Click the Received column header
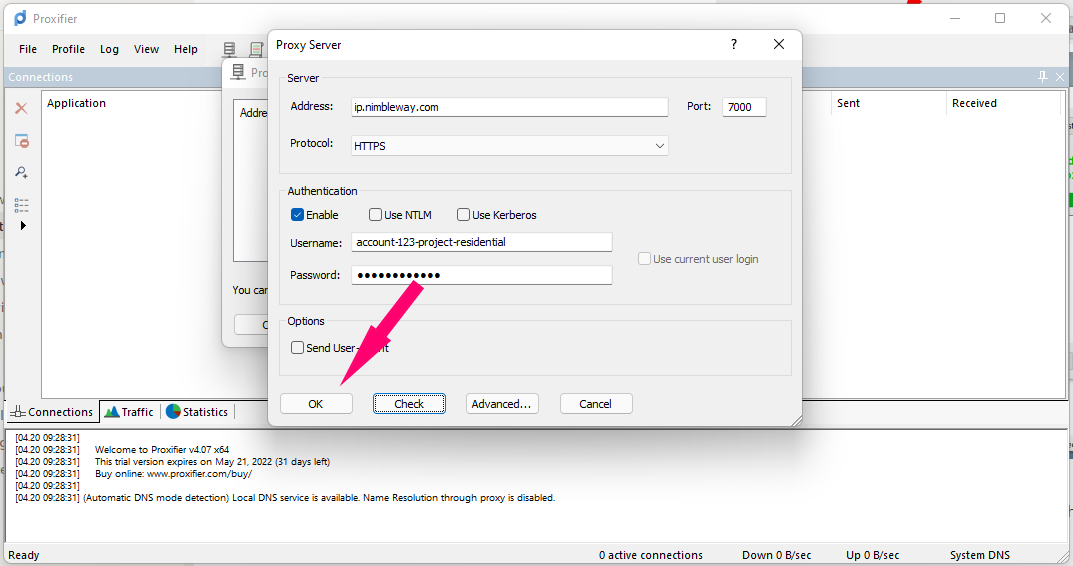Image resolution: width=1073 pixels, height=566 pixels. [x=974, y=103]
